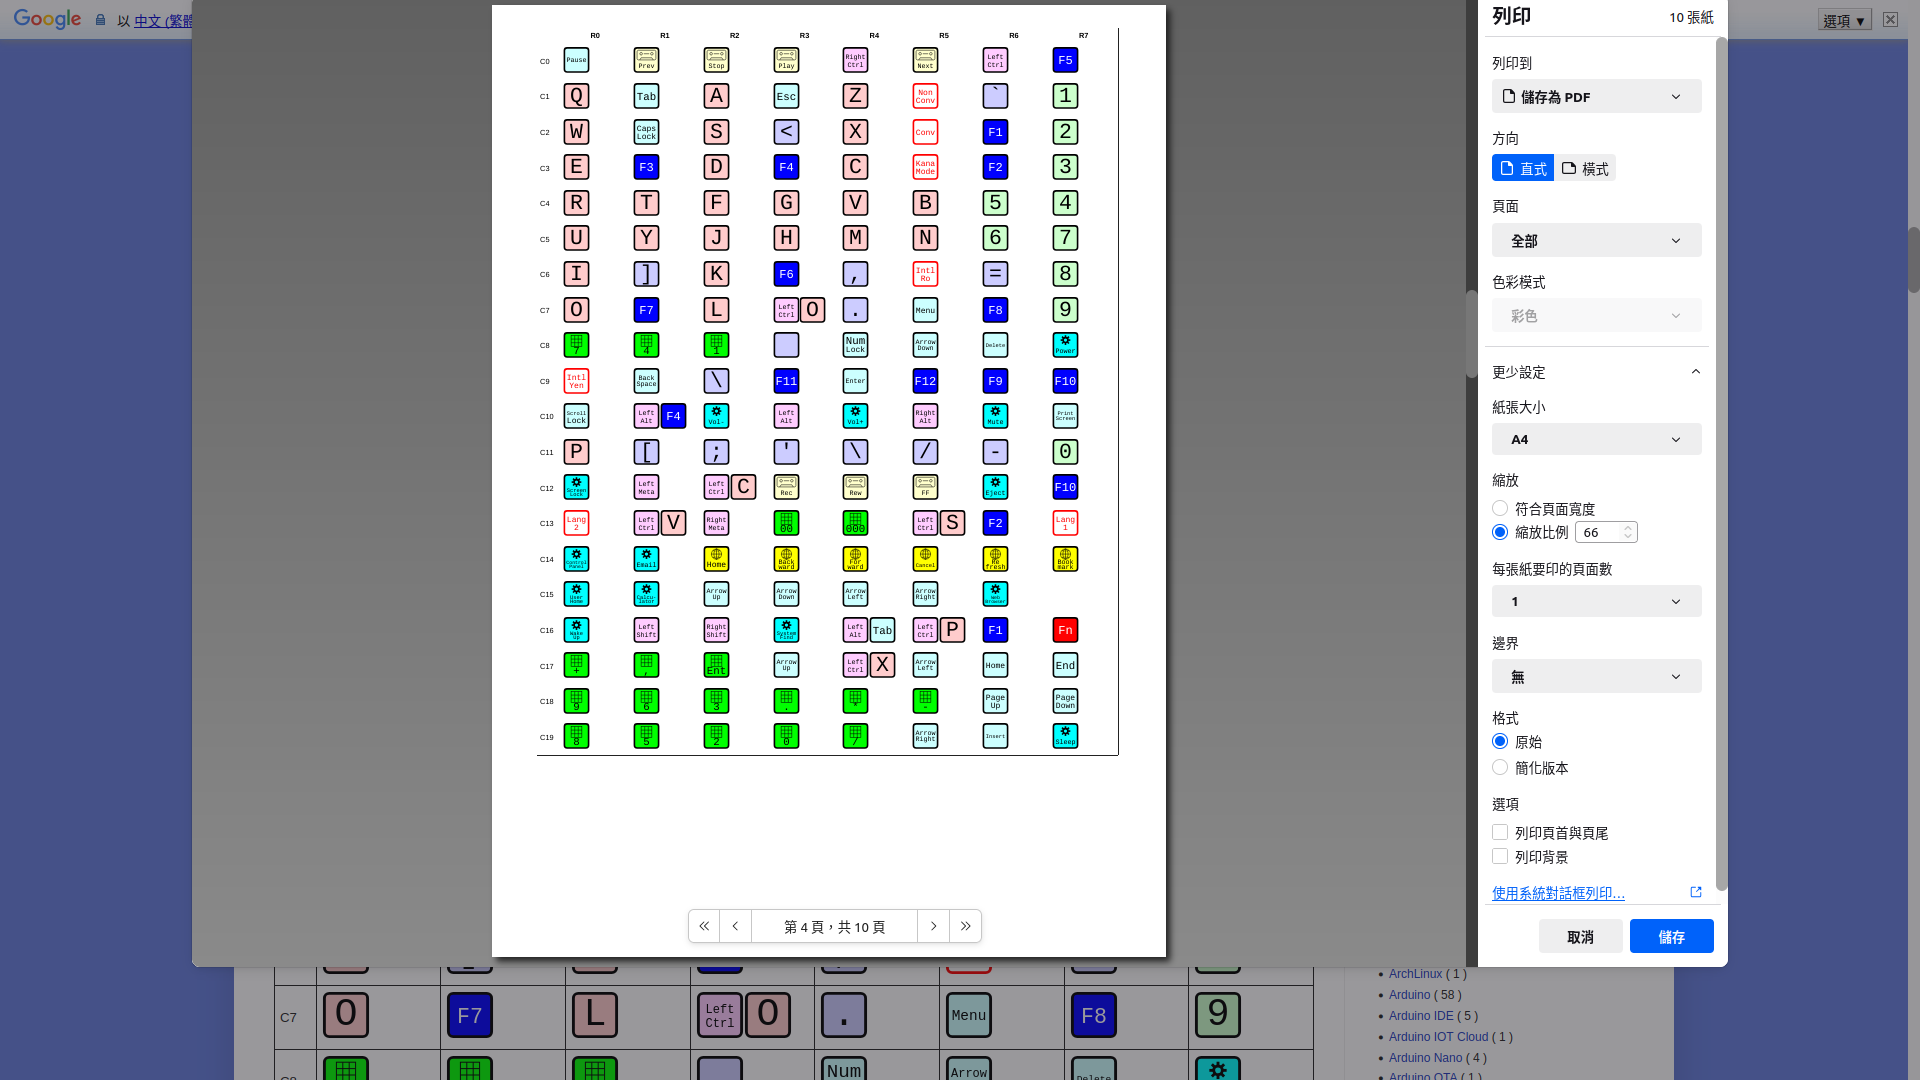Go to previous preview page
The width and height of the screenshot is (1920, 1080).
(x=735, y=926)
